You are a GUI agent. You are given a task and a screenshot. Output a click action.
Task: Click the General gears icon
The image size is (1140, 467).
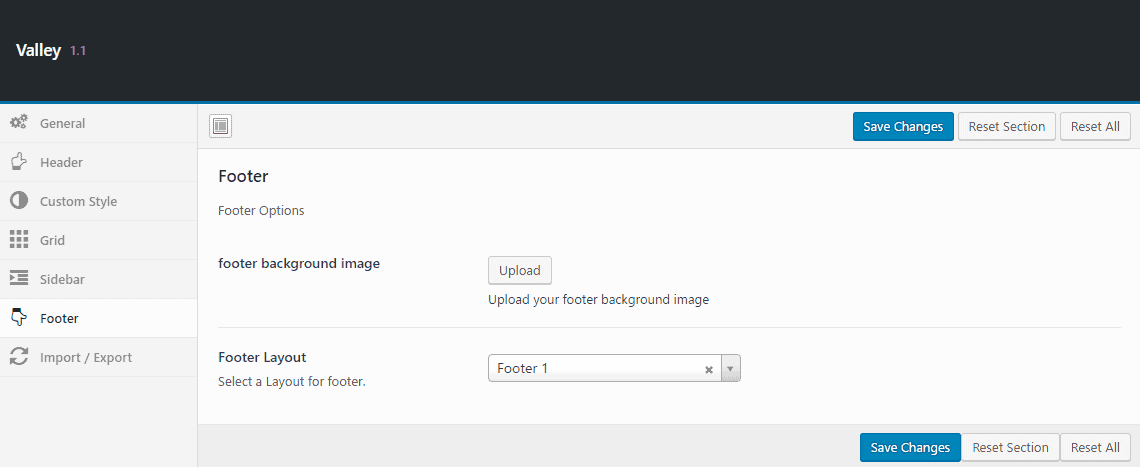click(19, 123)
